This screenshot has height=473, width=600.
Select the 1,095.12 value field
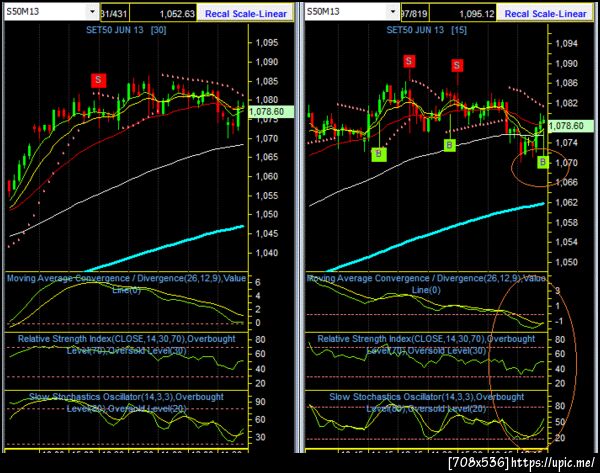click(463, 14)
